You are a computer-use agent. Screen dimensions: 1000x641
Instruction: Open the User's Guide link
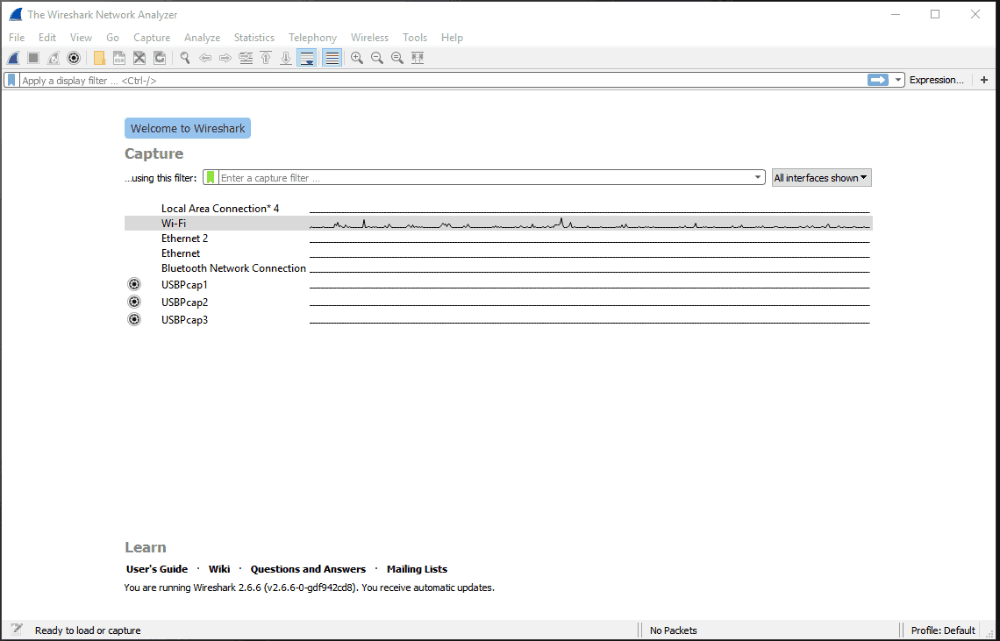[157, 569]
